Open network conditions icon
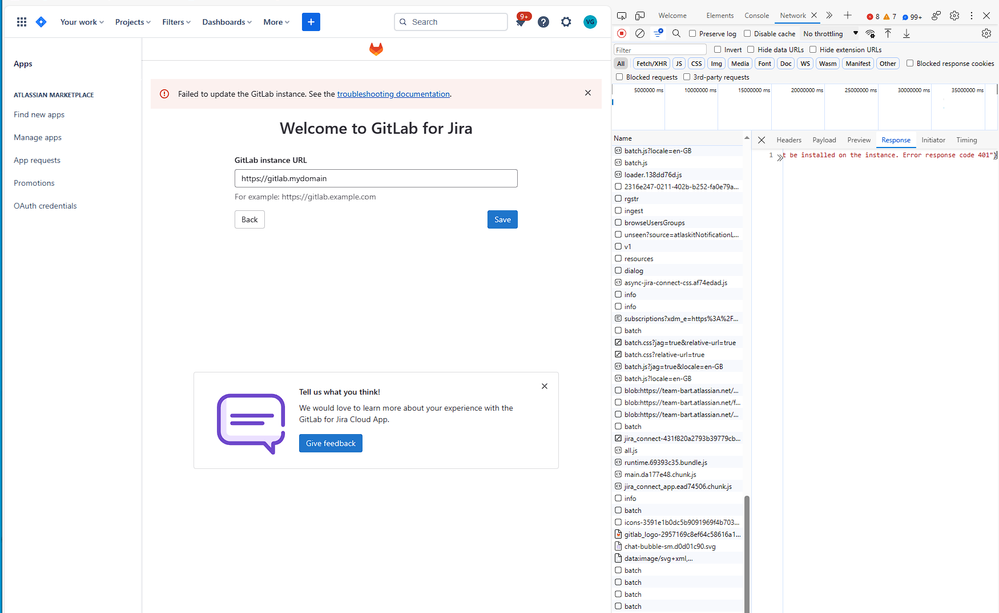999x613 pixels. [x=870, y=33]
